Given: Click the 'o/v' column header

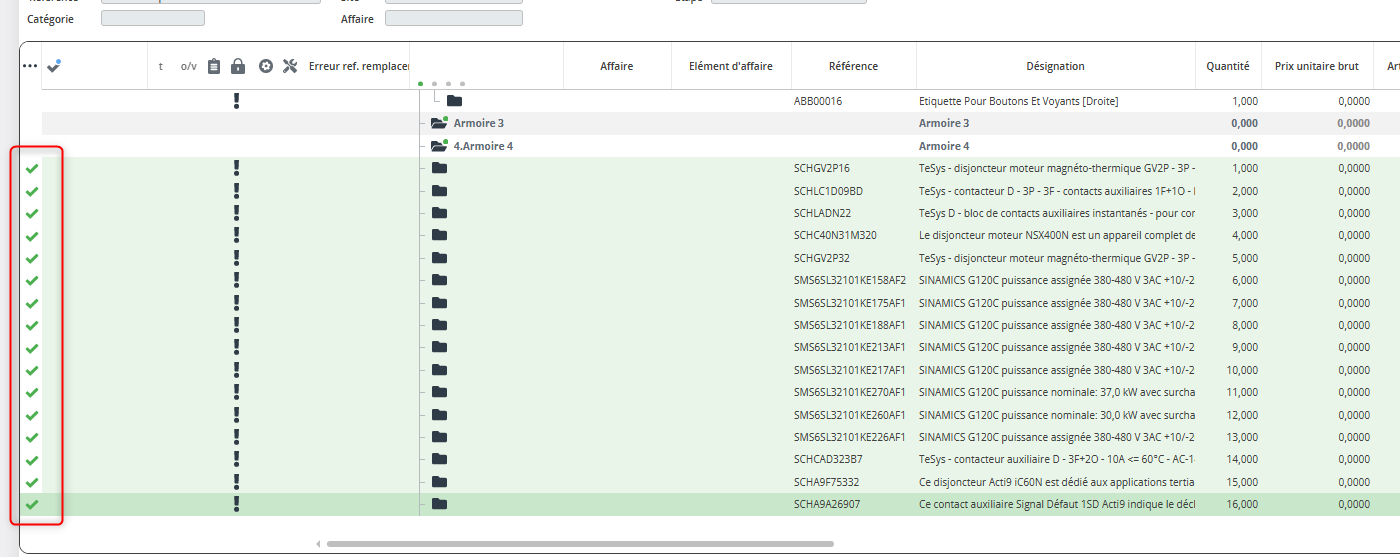Looking at the screenshot, I should (x=189, y=66).
